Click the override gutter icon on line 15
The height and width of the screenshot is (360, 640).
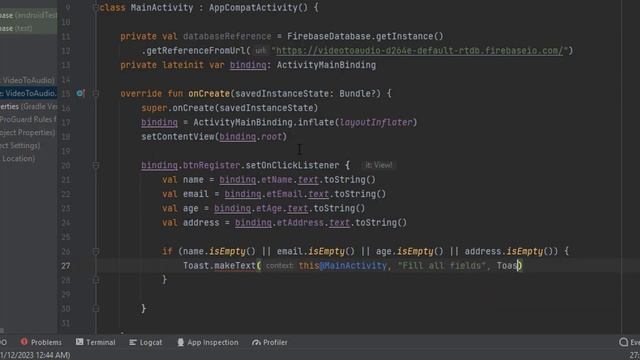[80, 93]
